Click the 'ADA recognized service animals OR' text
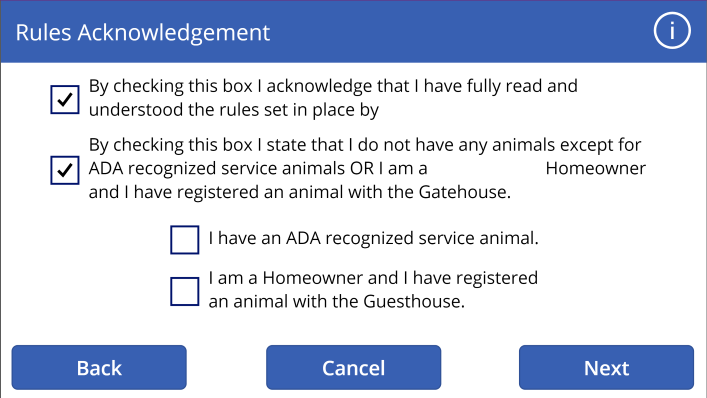Screen dimensions: 707x398 pos(231,168)
